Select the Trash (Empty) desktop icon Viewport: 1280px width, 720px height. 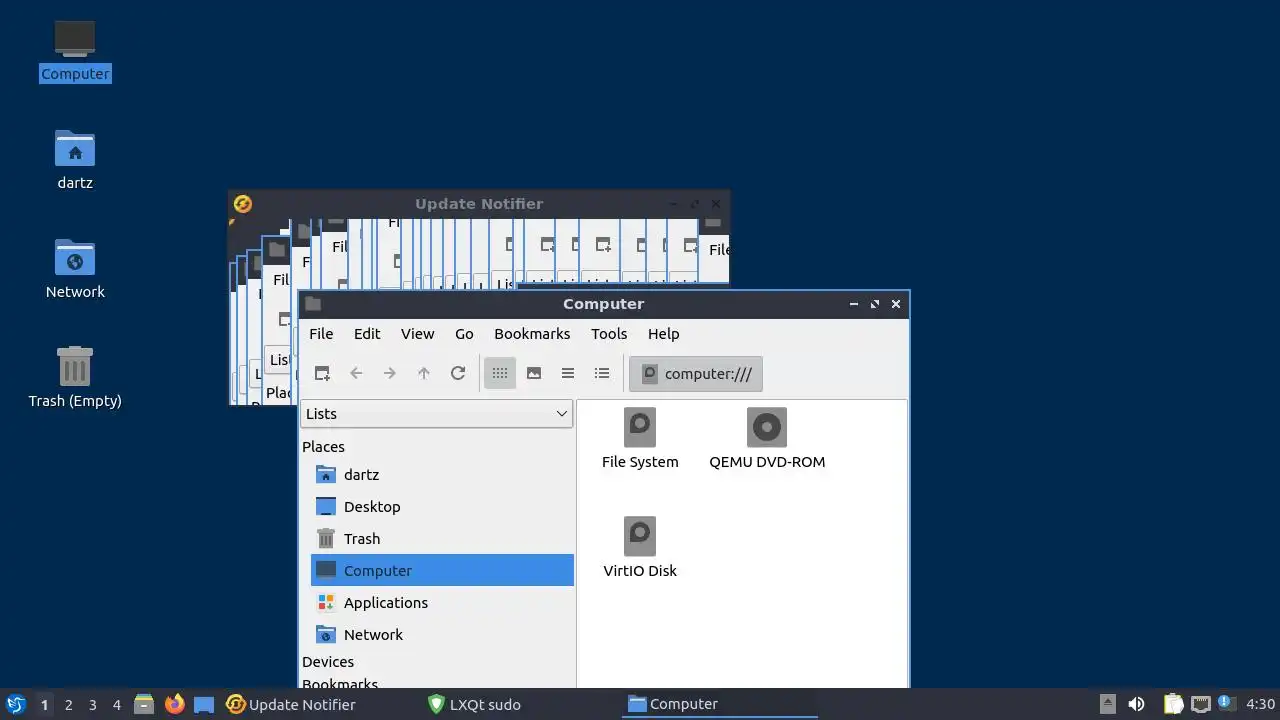point(75,378)
